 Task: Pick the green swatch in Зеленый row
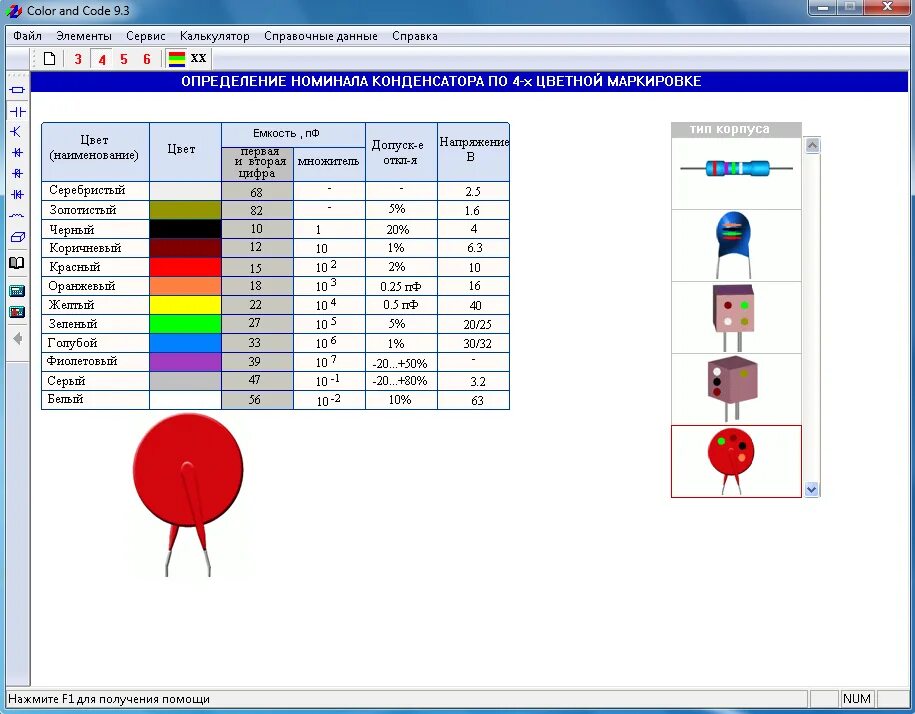coord(186,324)
